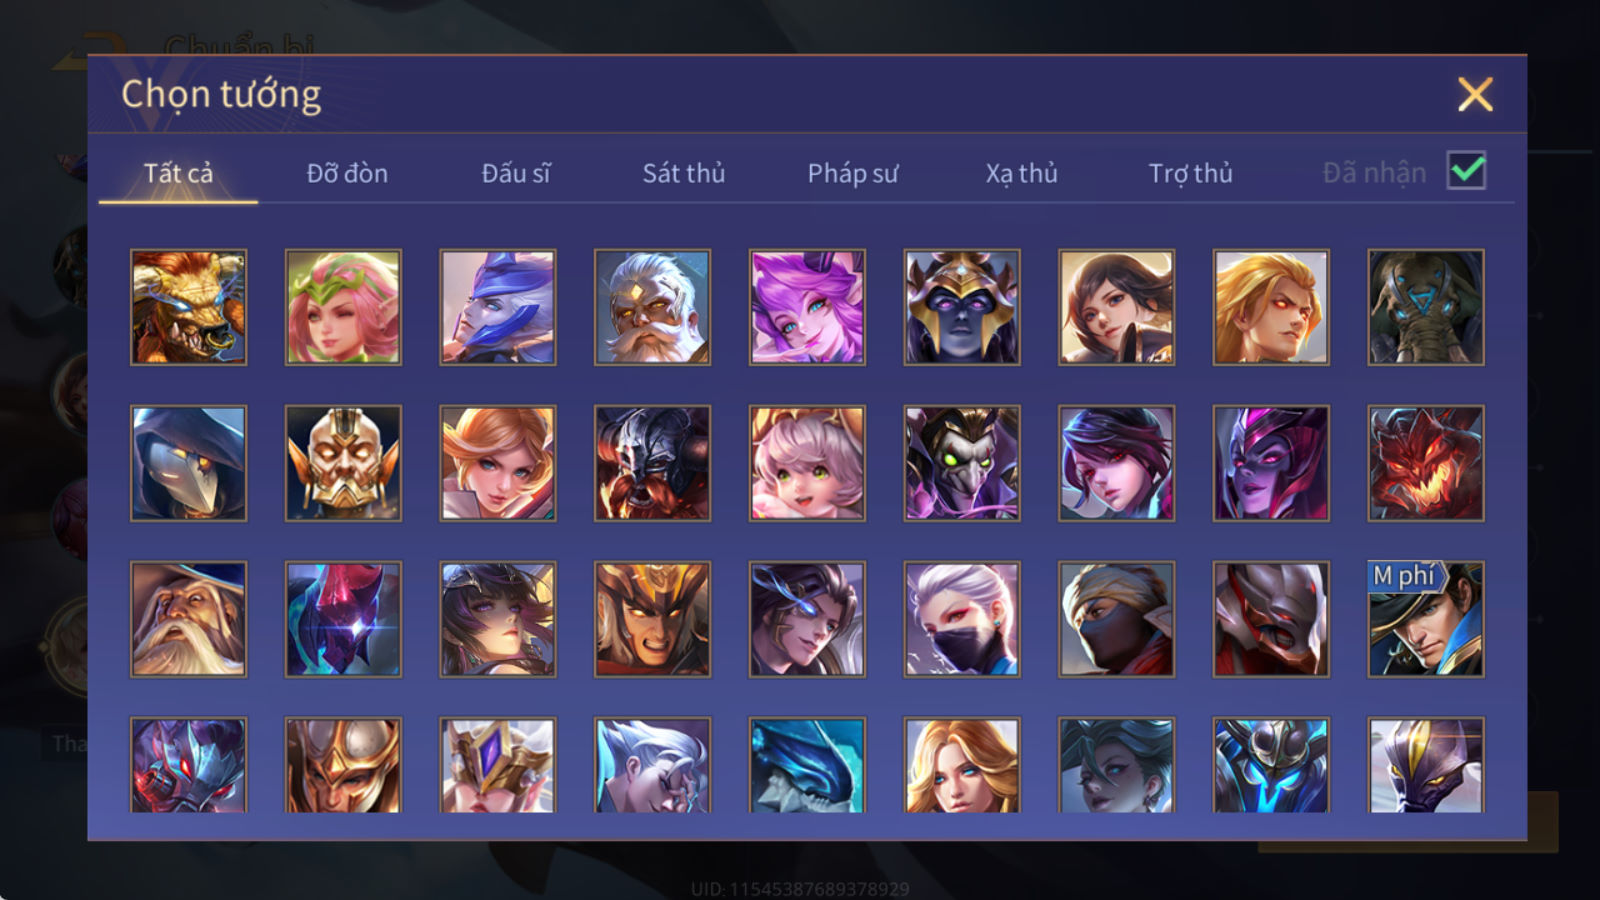Filter heroes by Pháp sư
Screen dimensions: 1600x900
click(x=853, y=173)
